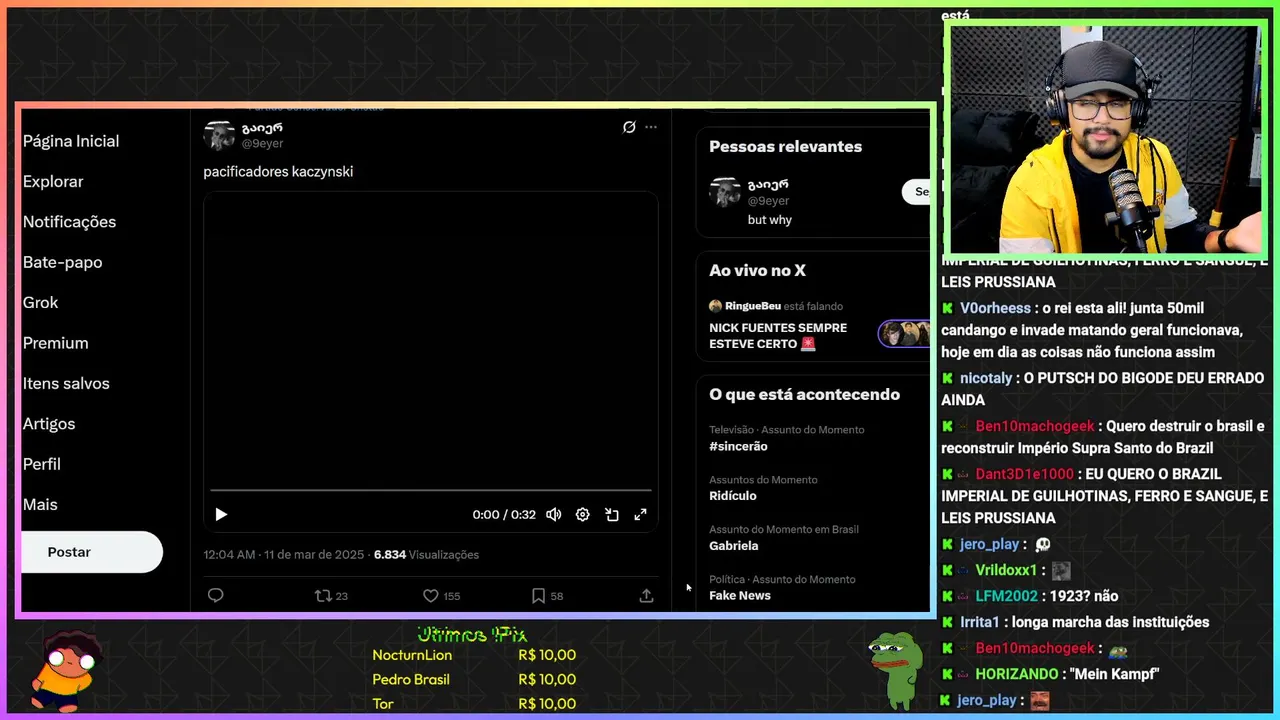The width and height of the screenshot is (1280, 720).
Task: Share the tweet via share icon
Action: 646,595
